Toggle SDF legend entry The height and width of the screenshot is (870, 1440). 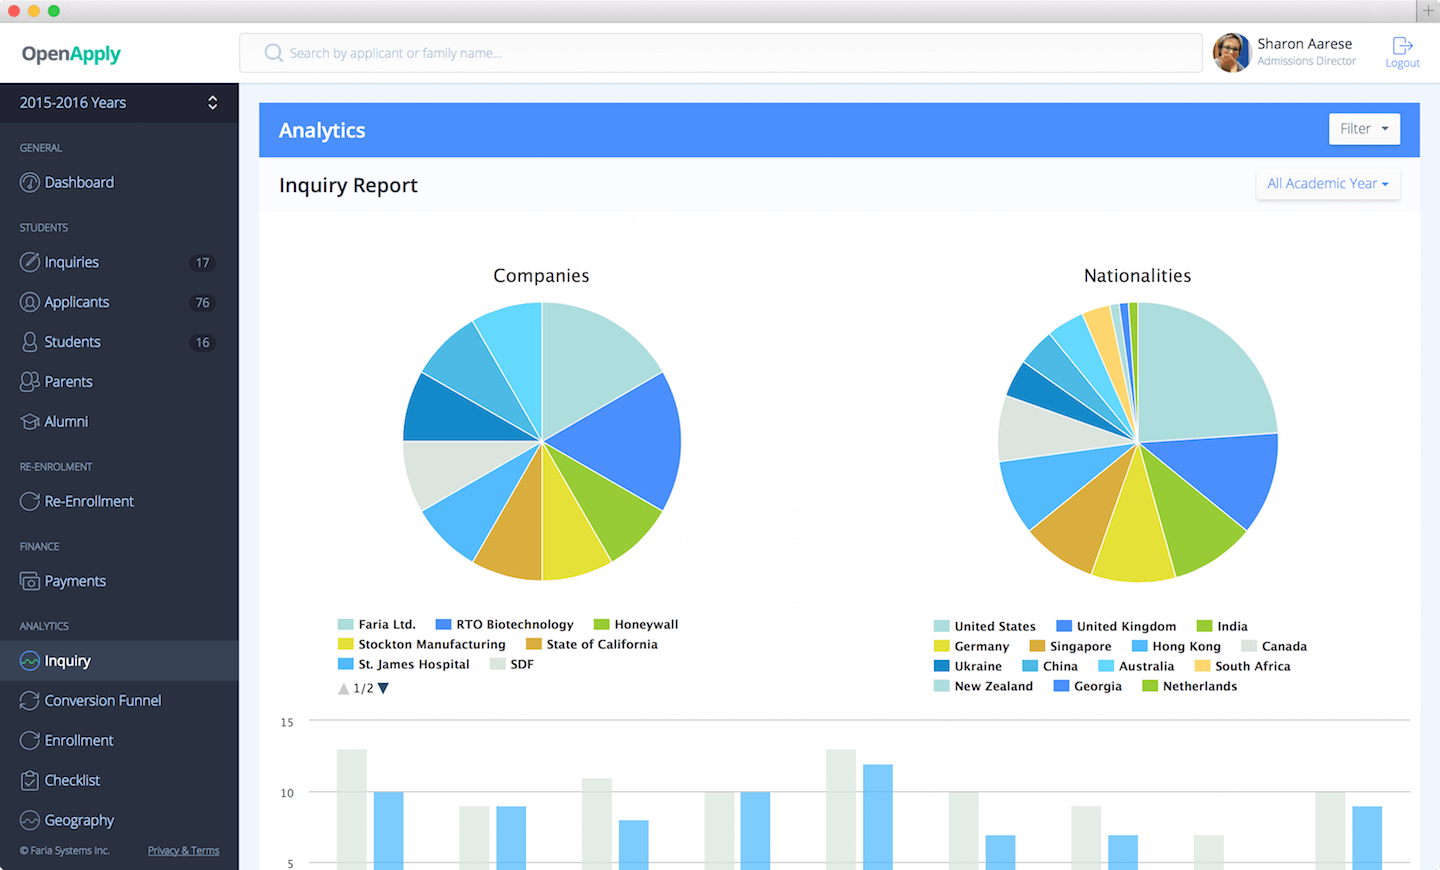512,664
